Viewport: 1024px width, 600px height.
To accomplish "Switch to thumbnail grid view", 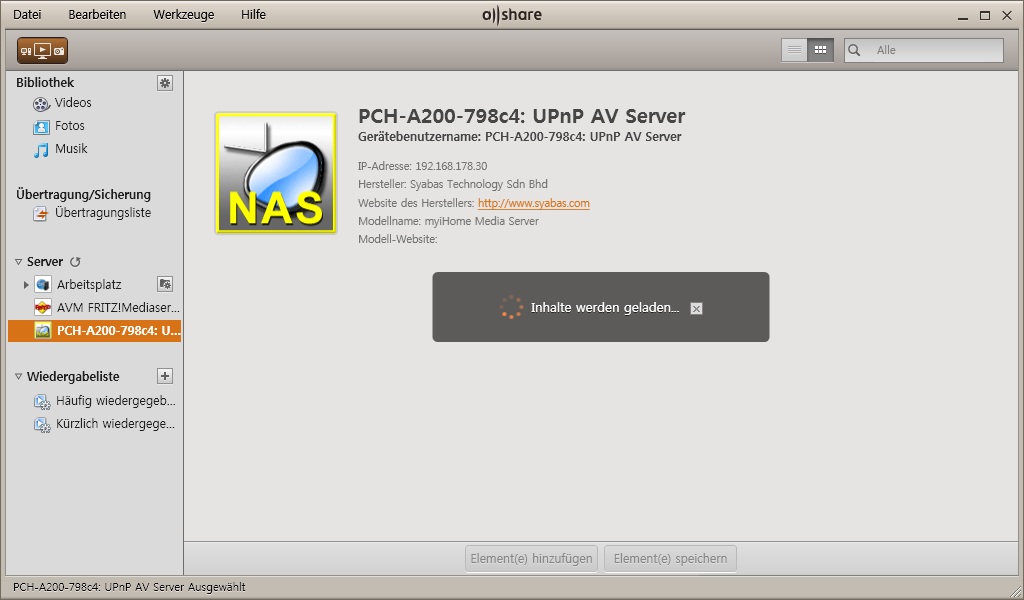I will click(x=820, y=50).
